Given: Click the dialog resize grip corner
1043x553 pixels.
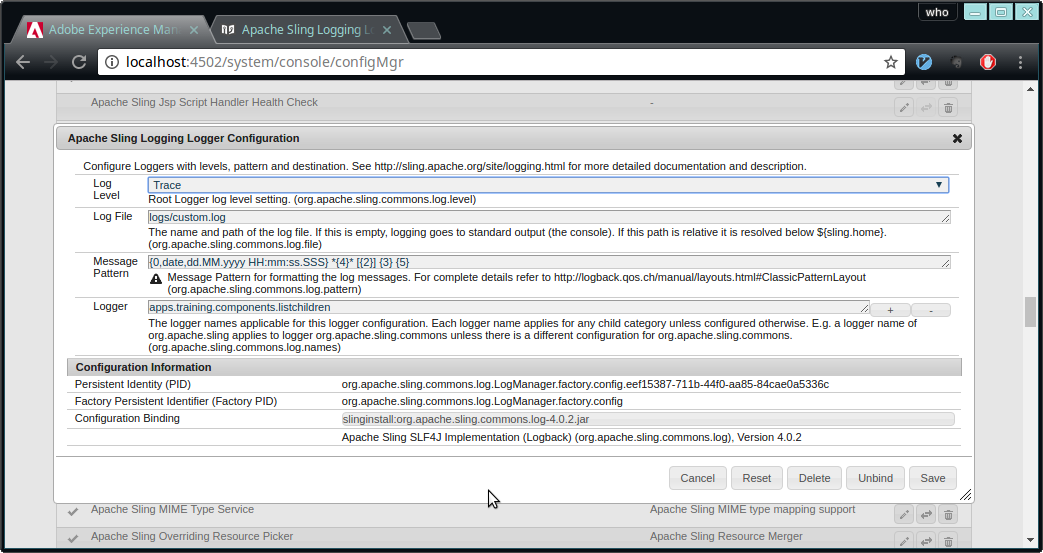Looking at the screenshot, I should [965, 494].
